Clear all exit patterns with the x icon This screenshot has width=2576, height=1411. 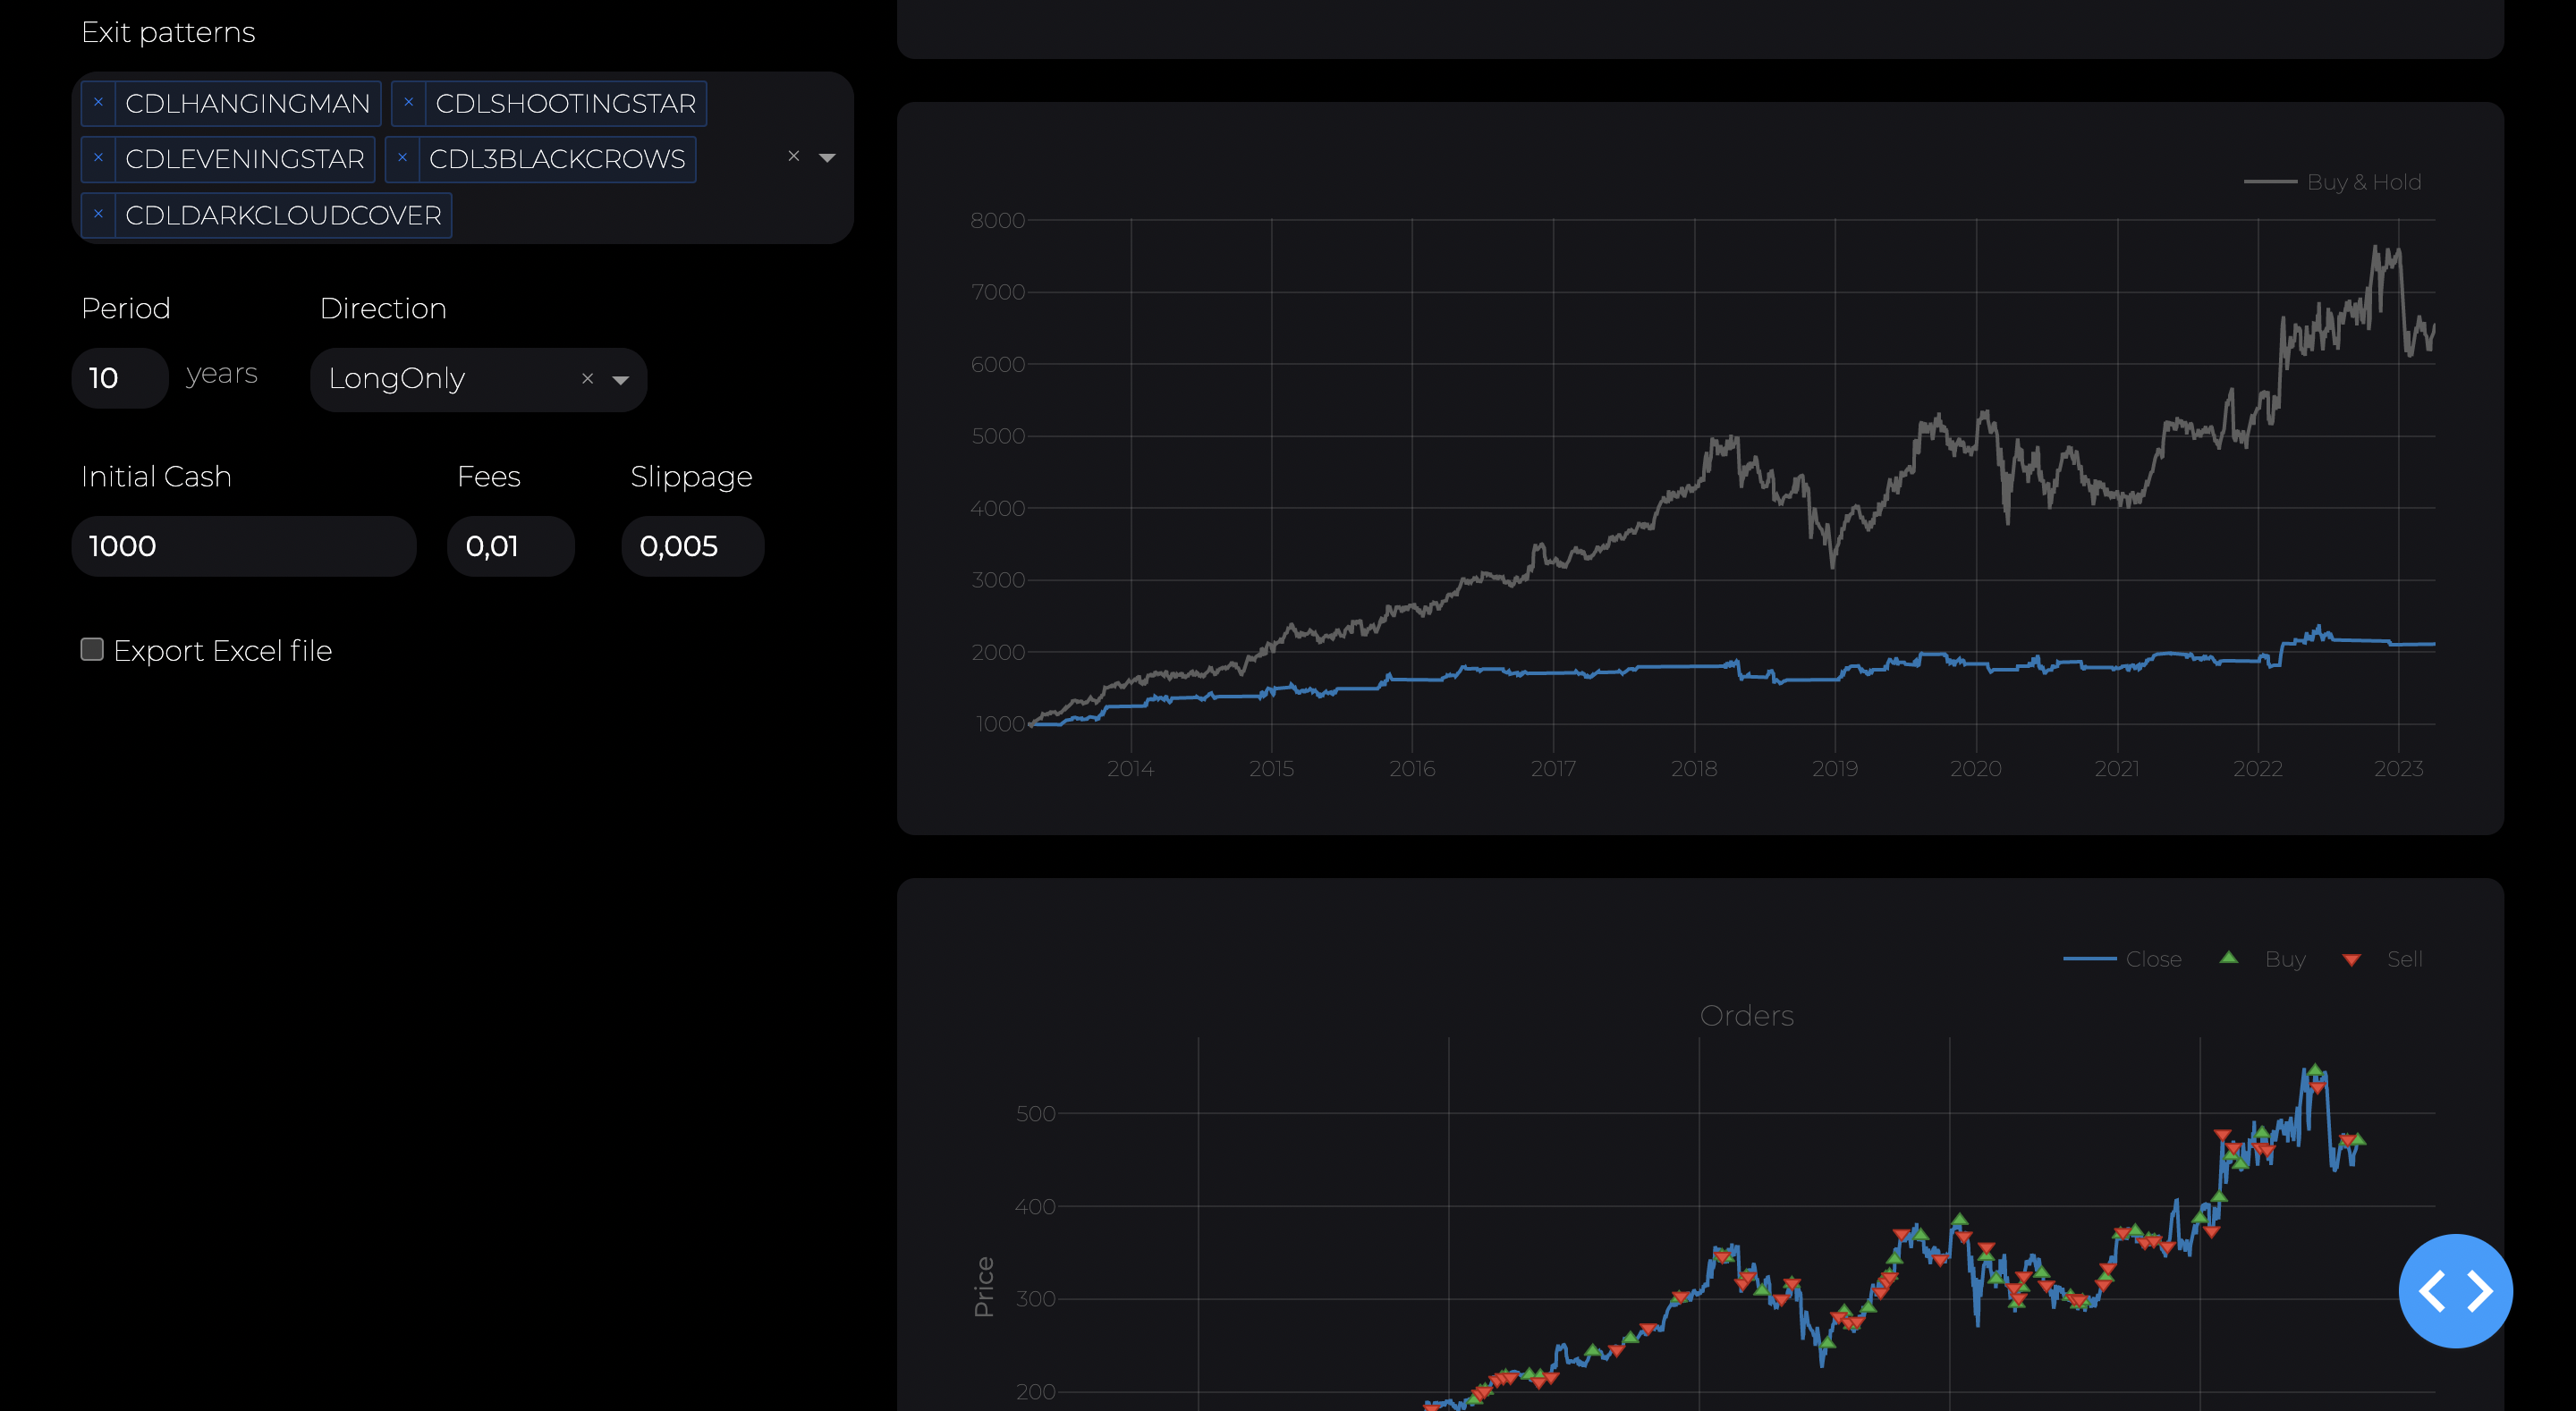click(794, 156)
